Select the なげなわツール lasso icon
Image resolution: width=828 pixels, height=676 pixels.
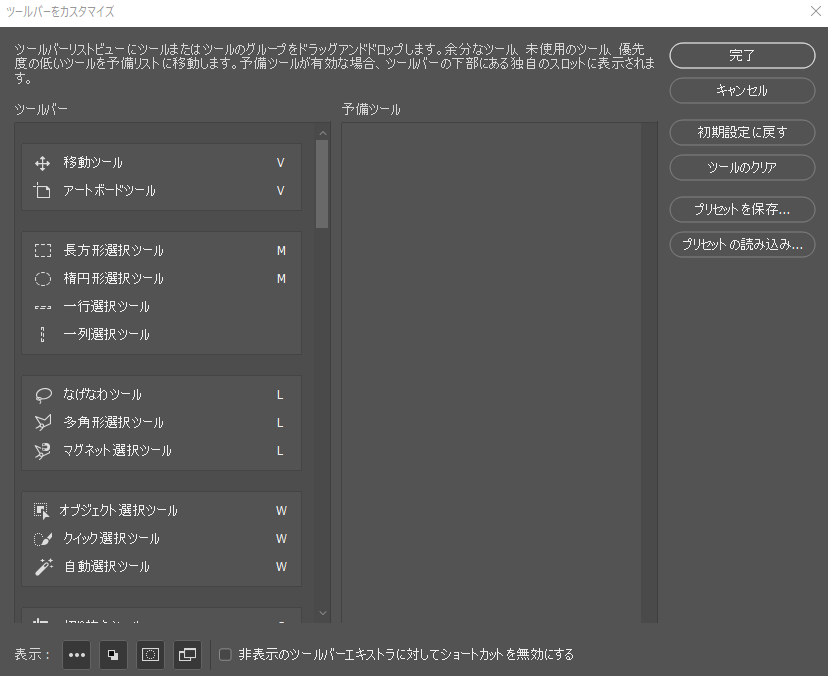pos(43,395)
